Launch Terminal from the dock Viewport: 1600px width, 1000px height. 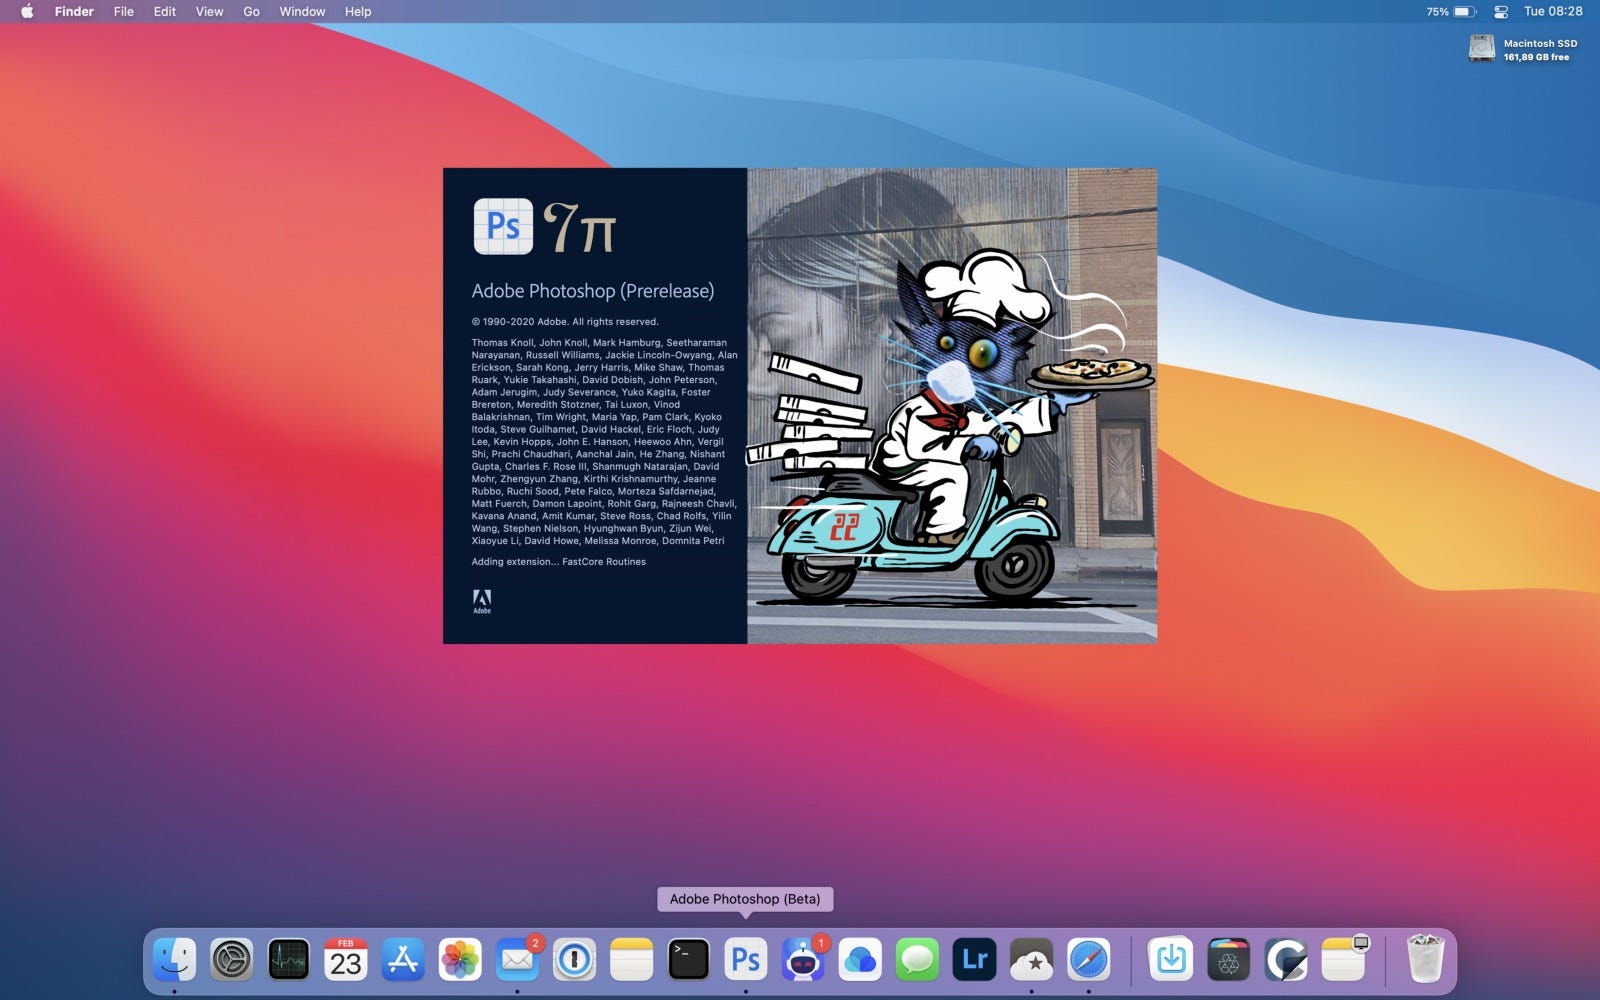[689, 960]
